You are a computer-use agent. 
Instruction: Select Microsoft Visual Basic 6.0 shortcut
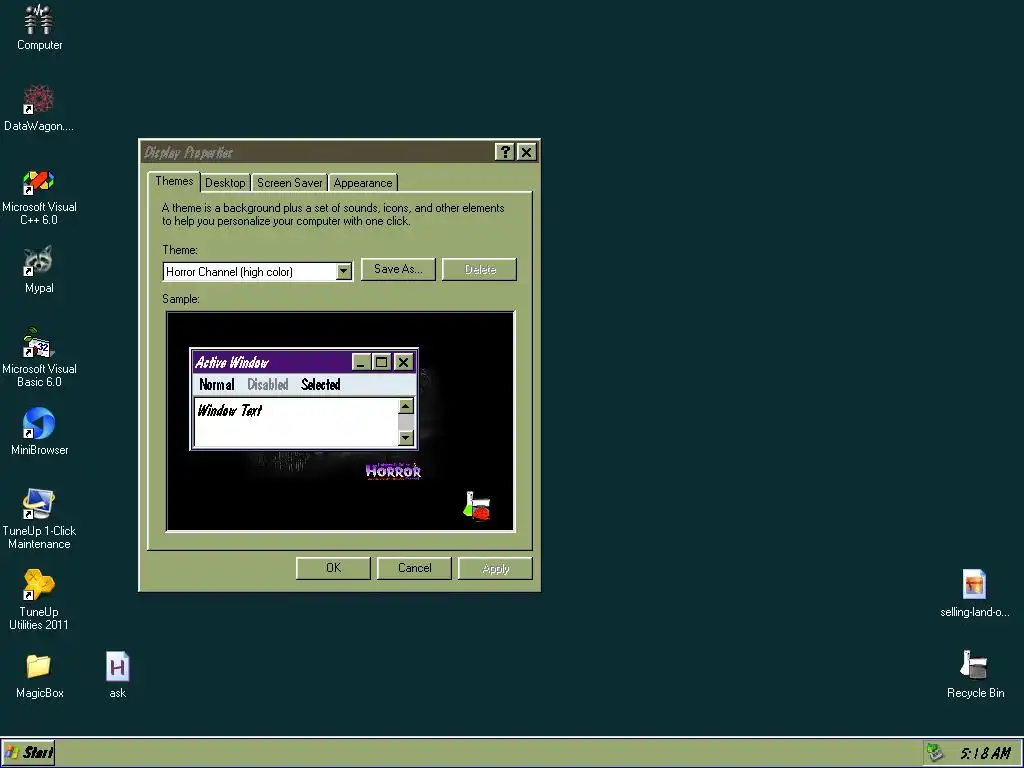(39, 358)
